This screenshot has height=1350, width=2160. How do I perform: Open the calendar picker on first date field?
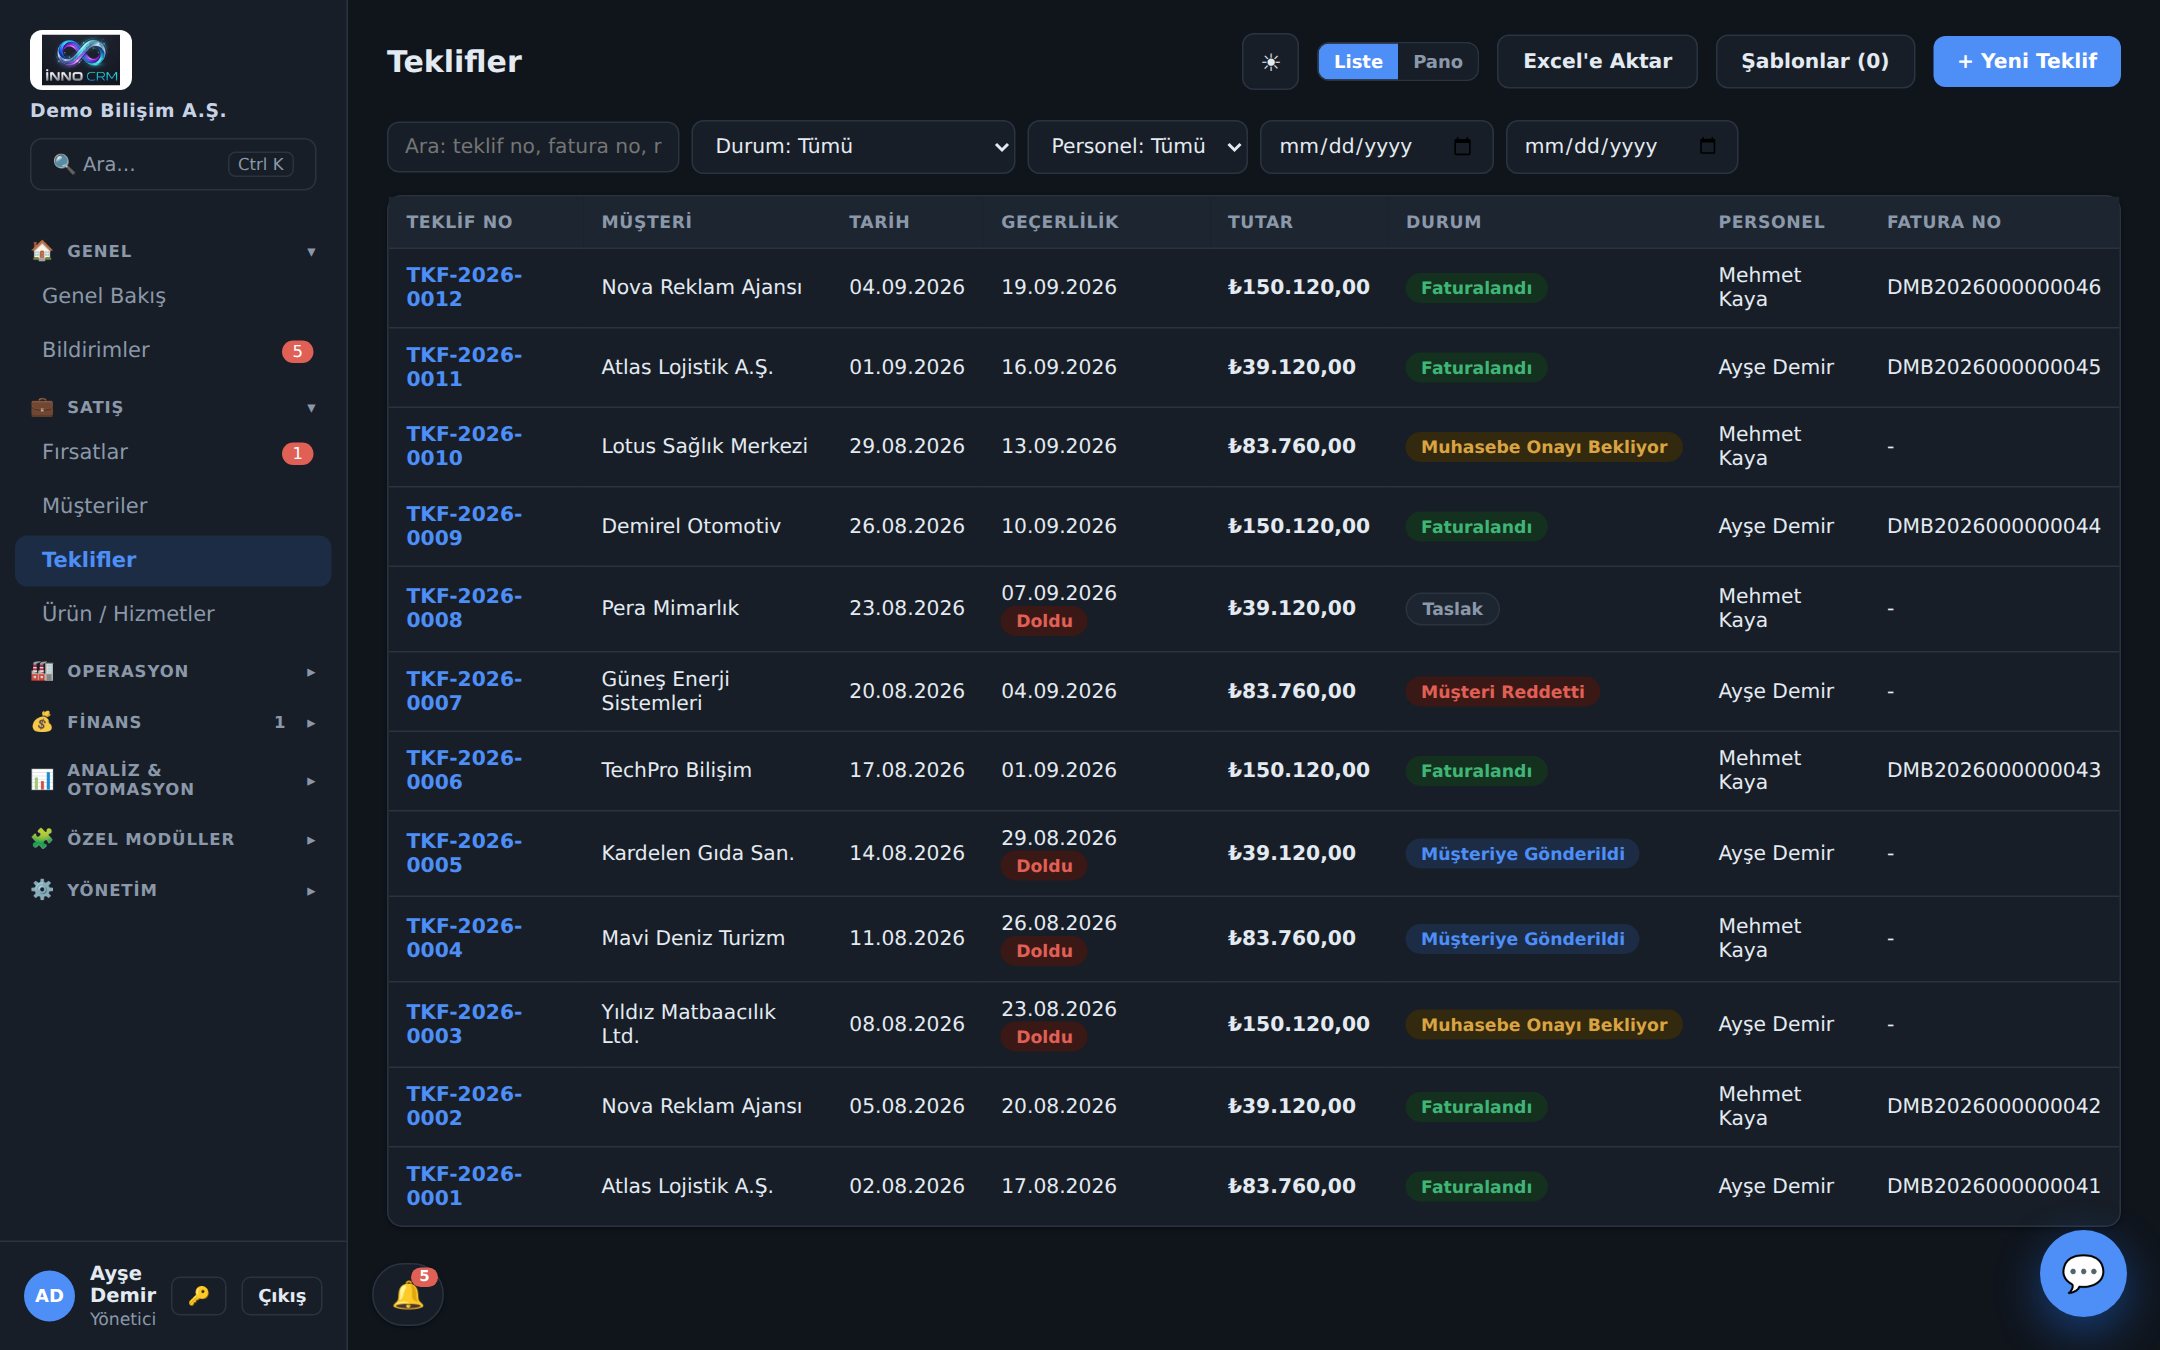1462,146
